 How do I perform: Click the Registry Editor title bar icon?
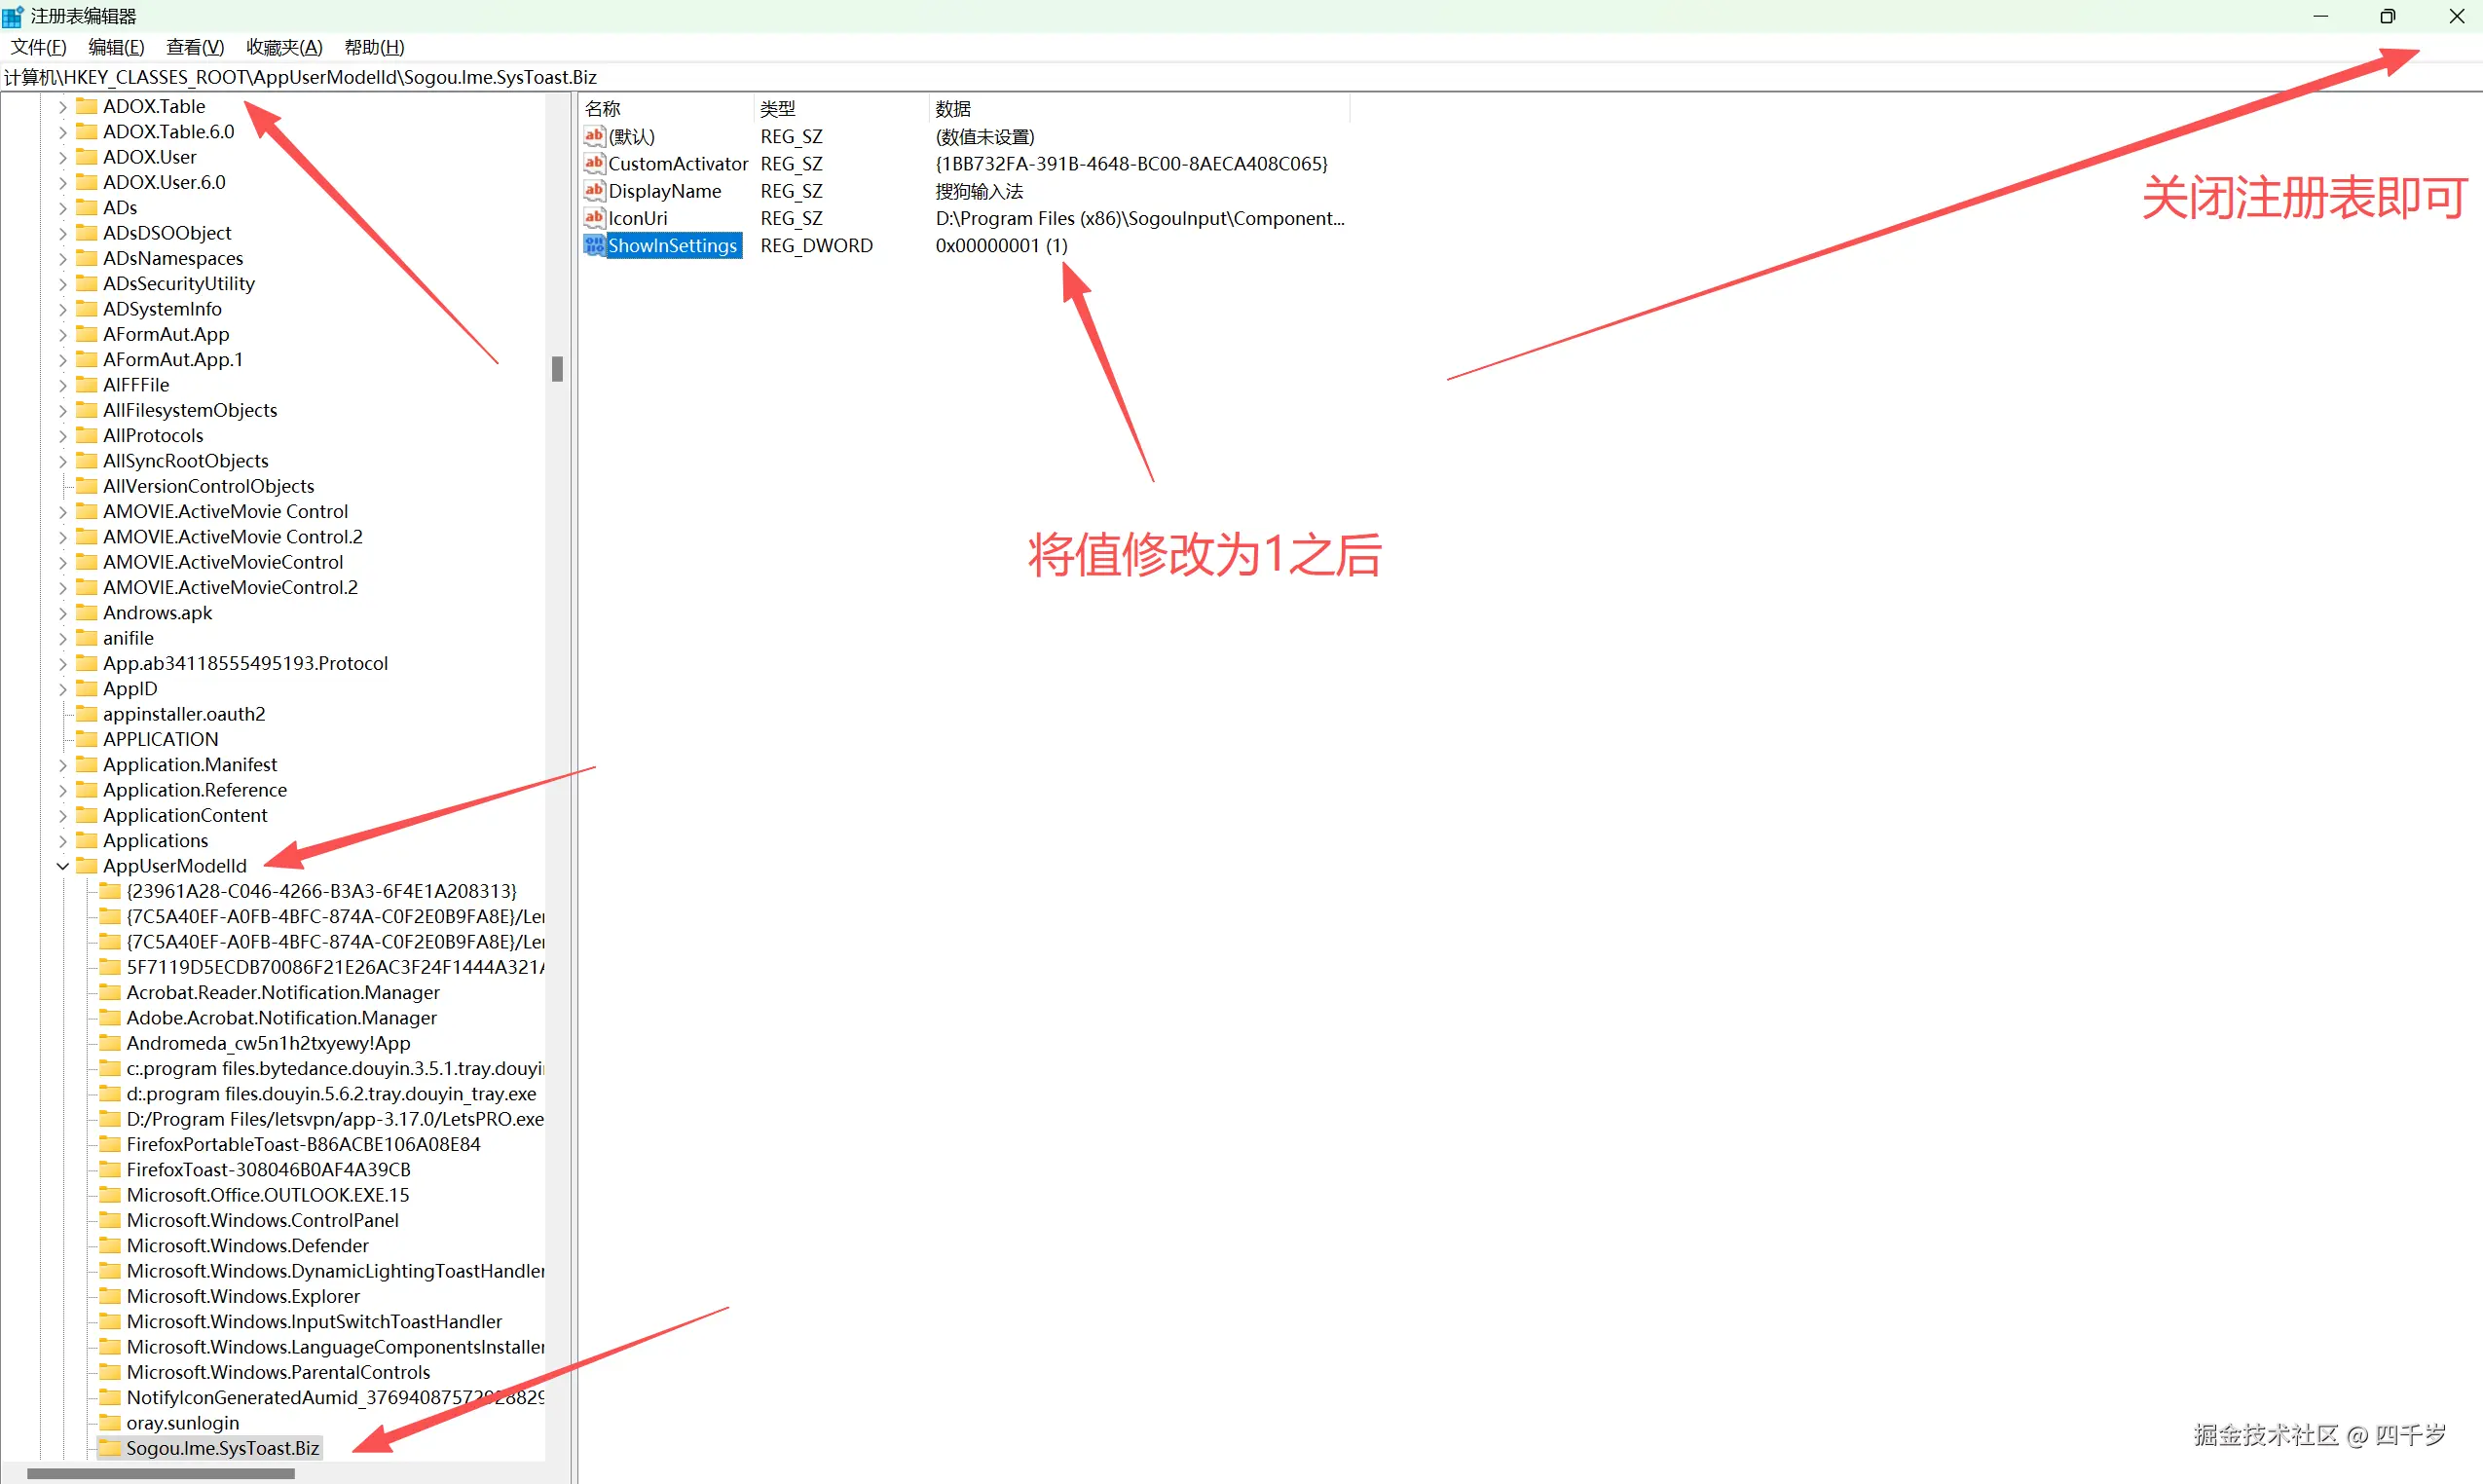(13, 16)
